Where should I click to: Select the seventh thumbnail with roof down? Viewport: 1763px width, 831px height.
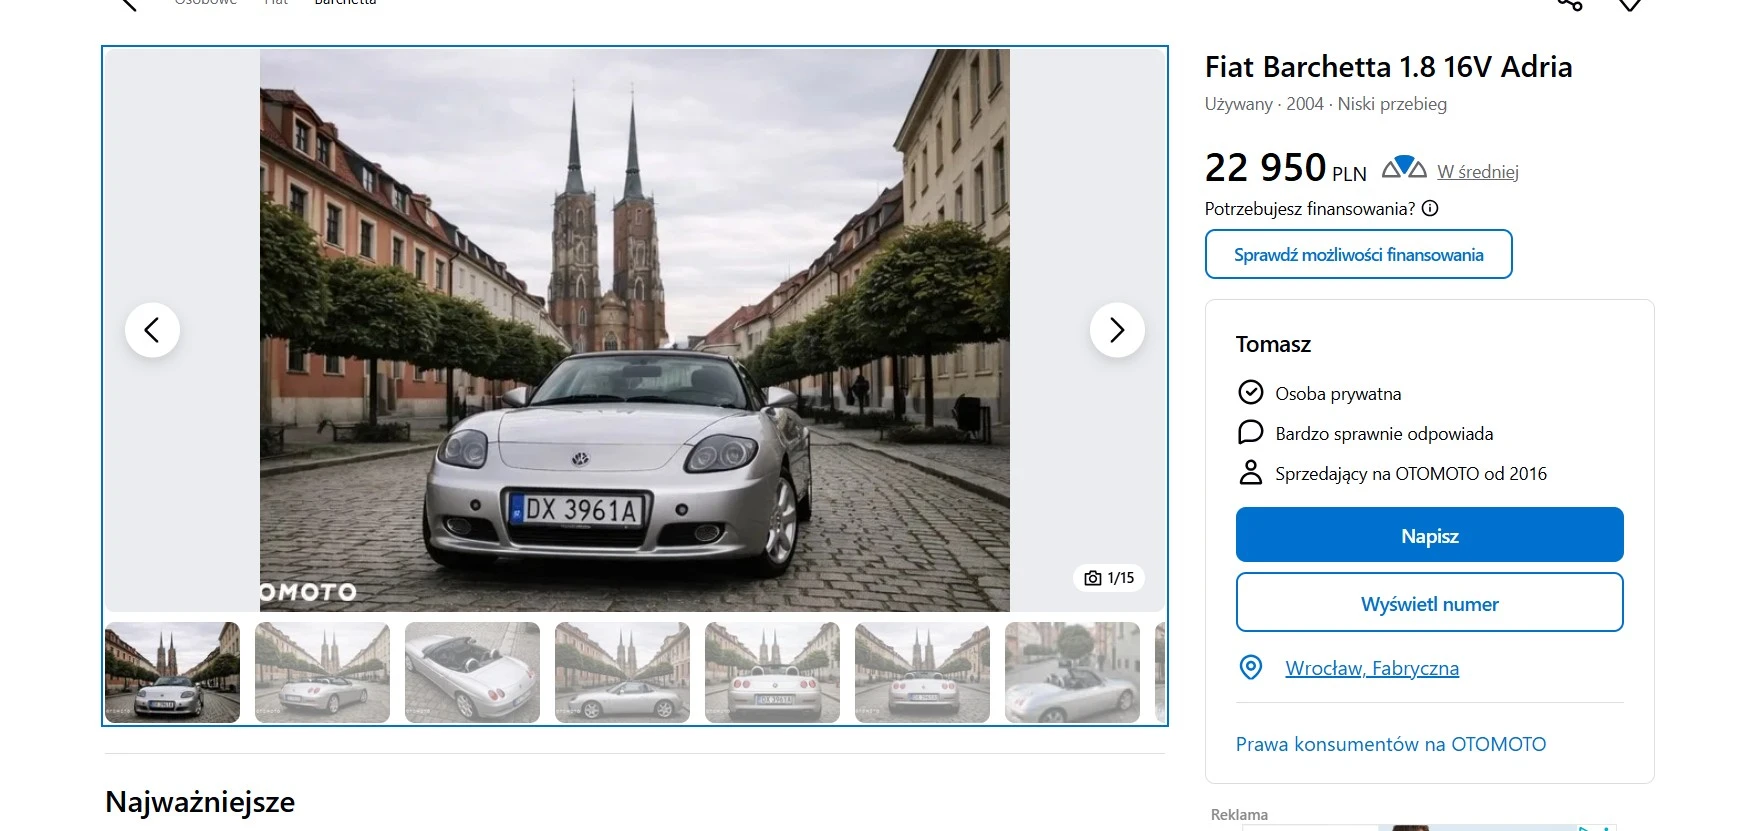1072,672
